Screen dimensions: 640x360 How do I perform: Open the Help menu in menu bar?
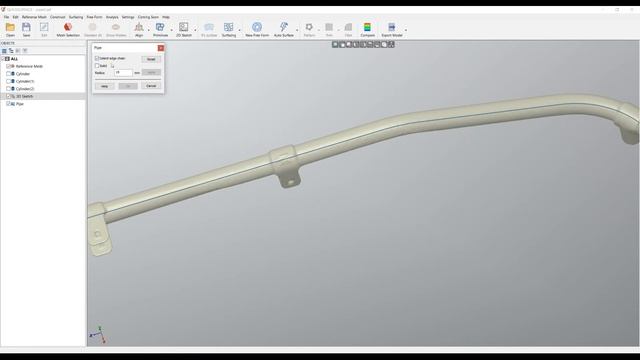pos(166,17)
